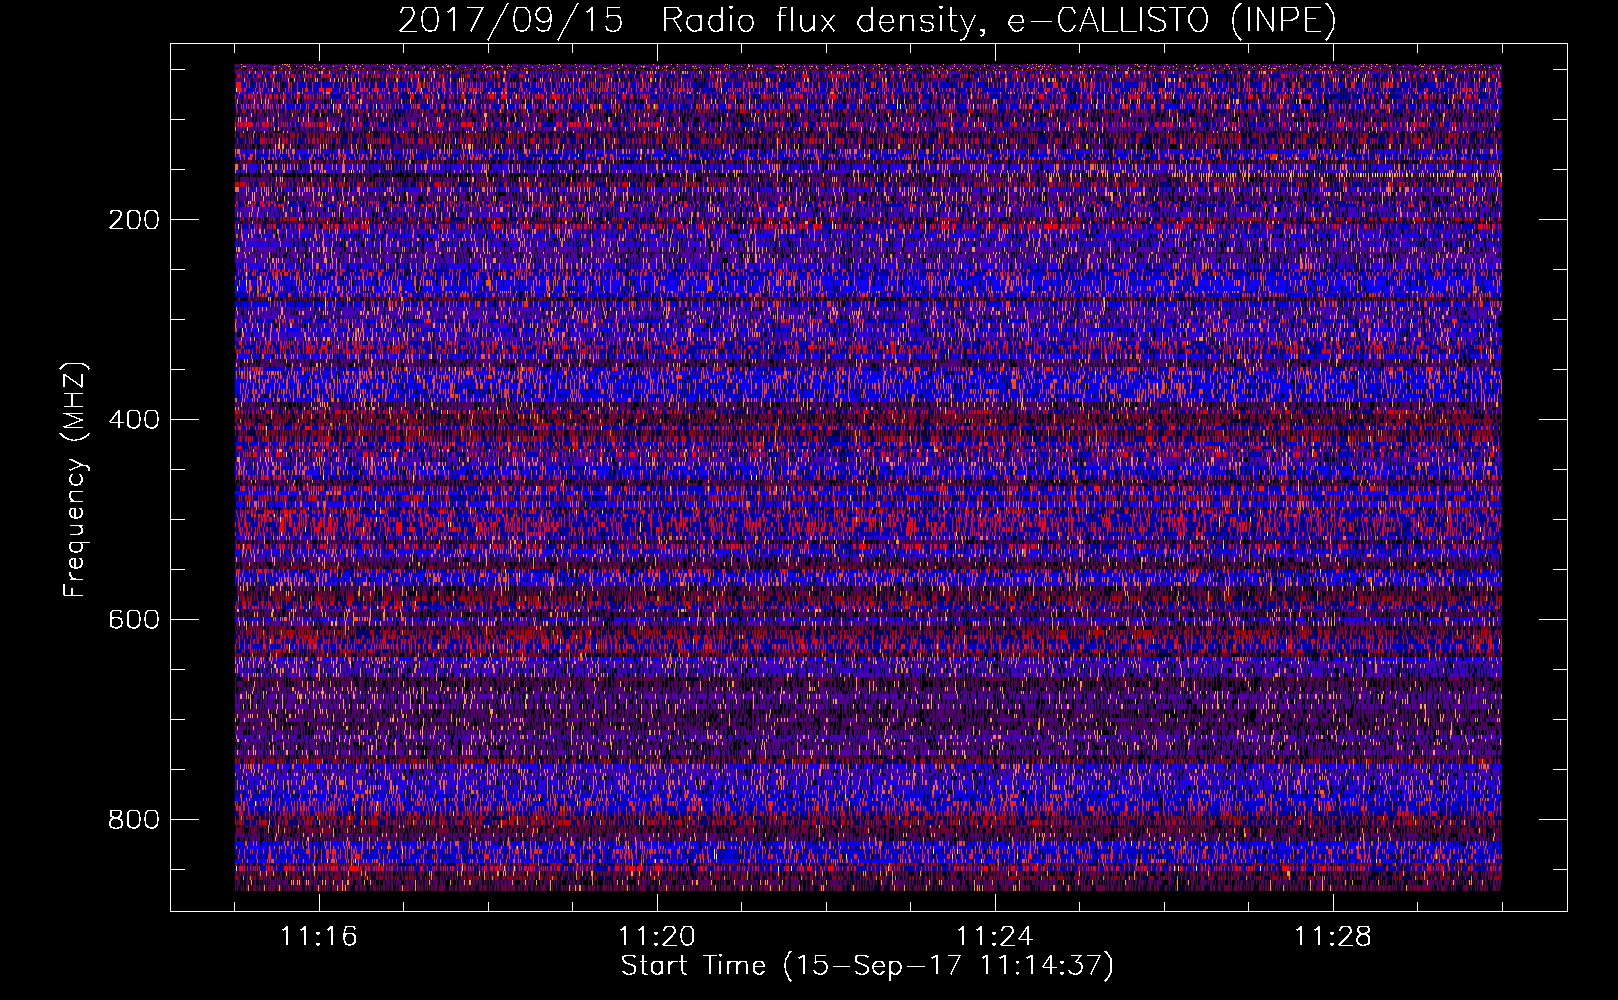This screenshot has width=1618, height=1000.
Task: Click the "11:28" time tick label
Action: 1333,936
